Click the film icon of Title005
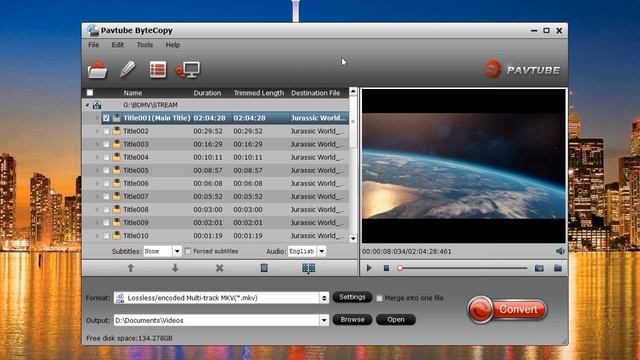Screen dimensions: 640x360 coord(117,170)
